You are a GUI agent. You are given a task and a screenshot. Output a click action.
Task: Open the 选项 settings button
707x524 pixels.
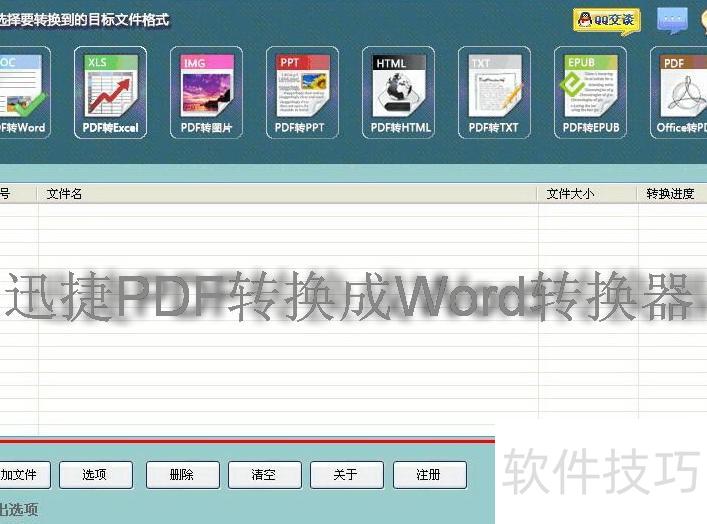tap(96, 475)
